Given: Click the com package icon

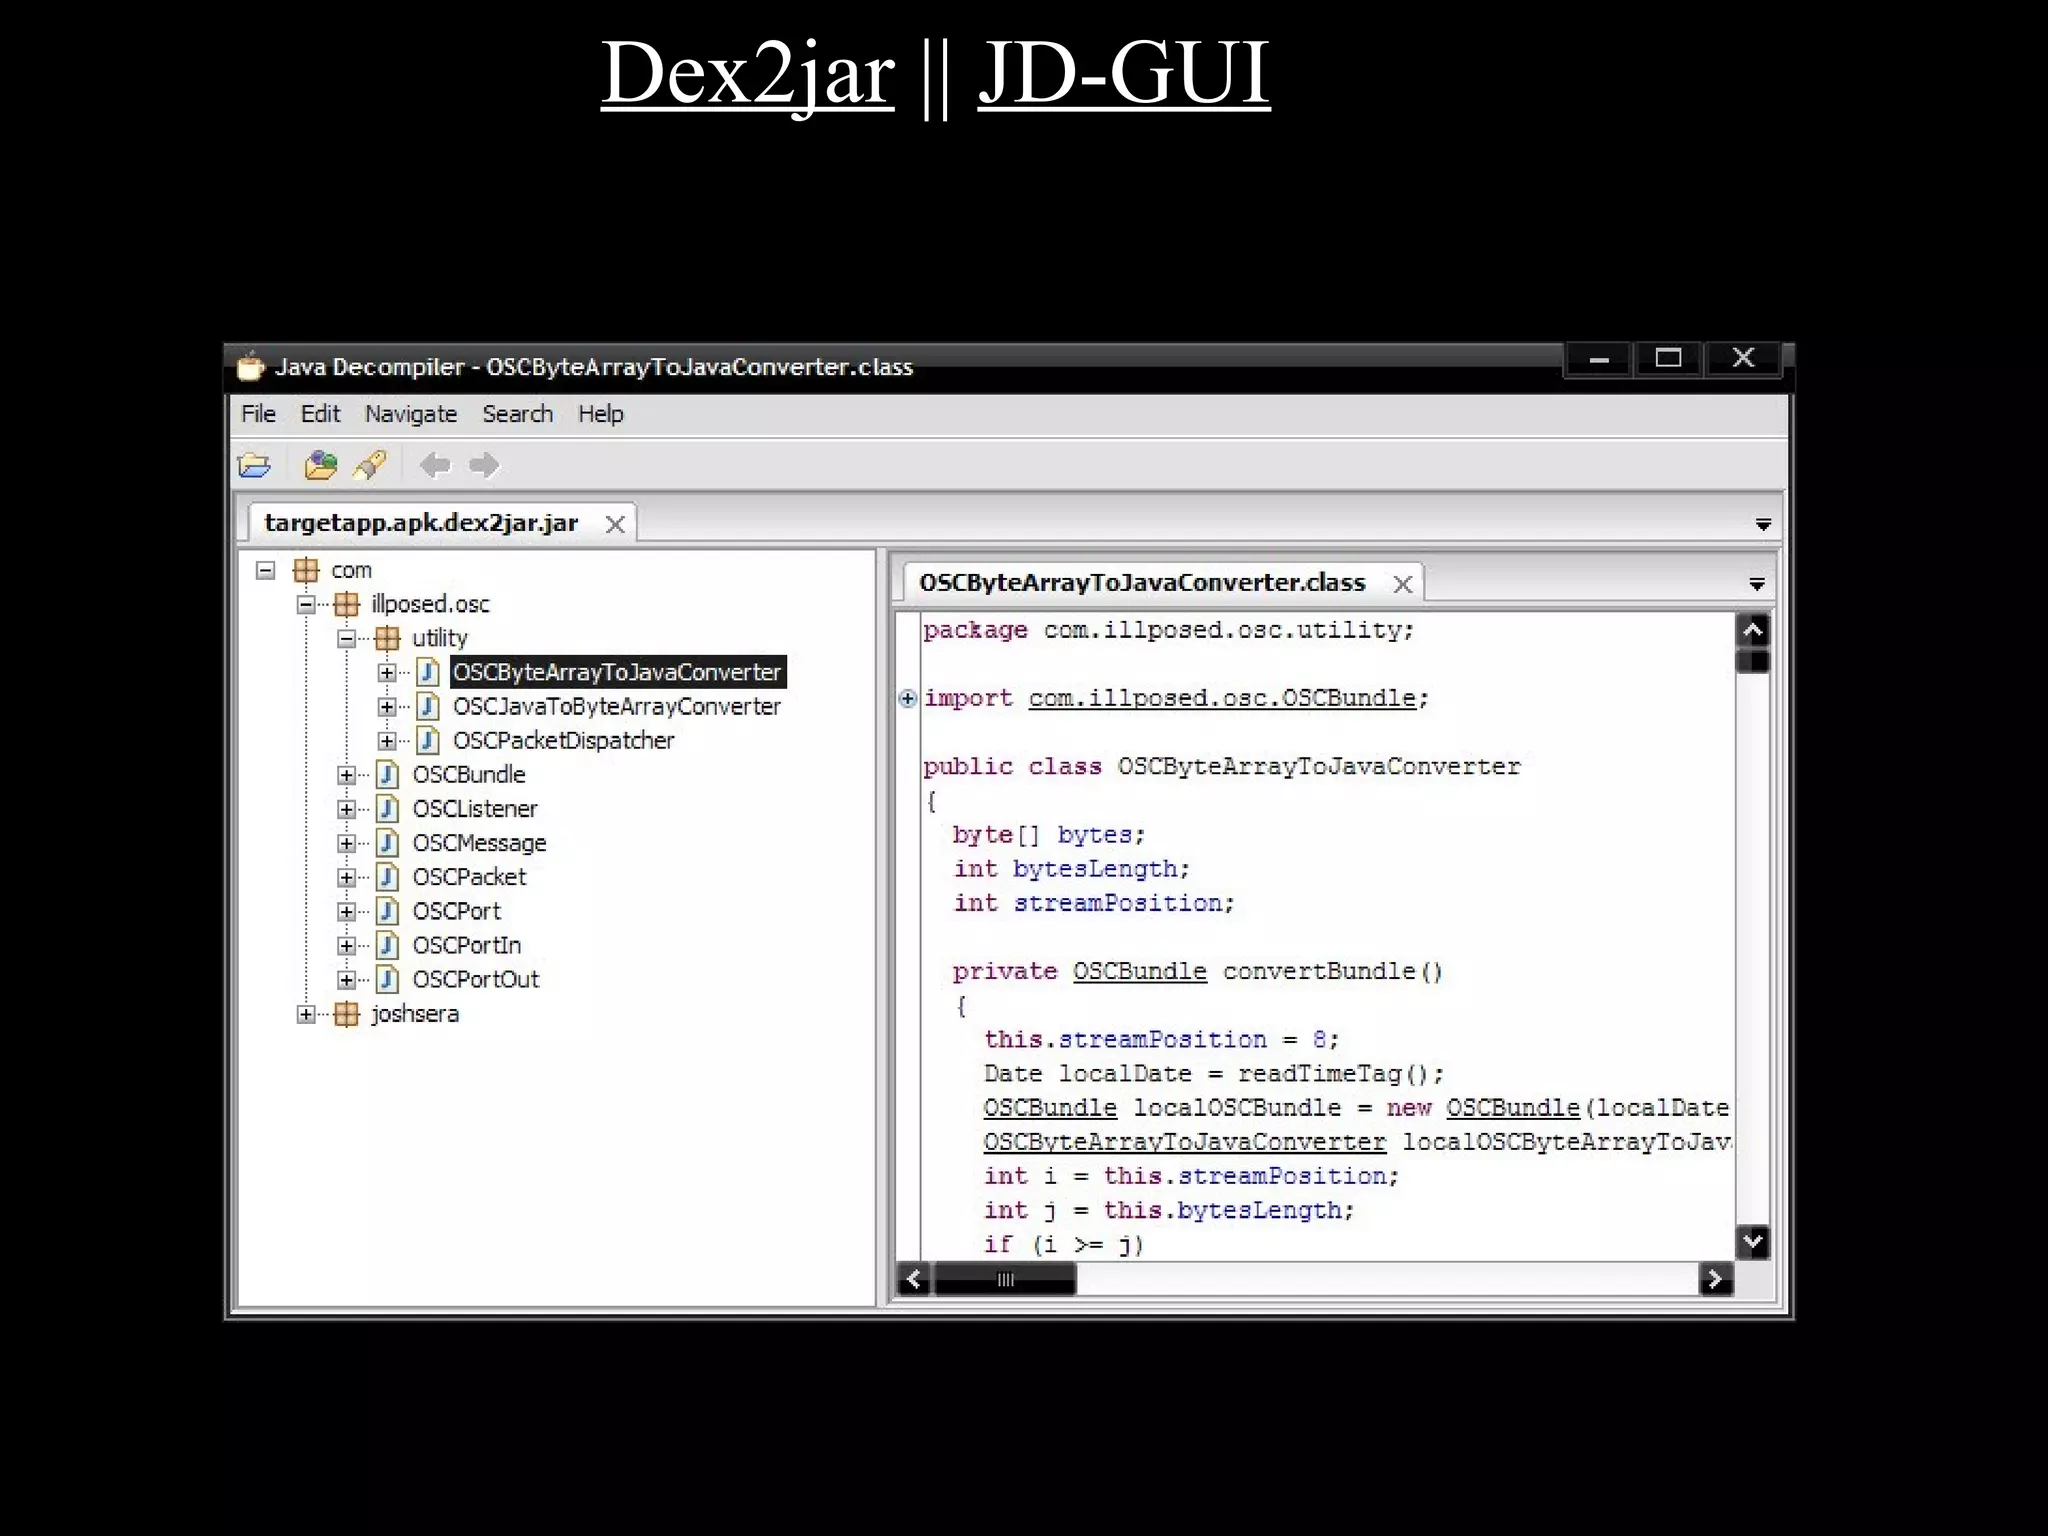Looking at the screenshot, I should pos(306,570).
